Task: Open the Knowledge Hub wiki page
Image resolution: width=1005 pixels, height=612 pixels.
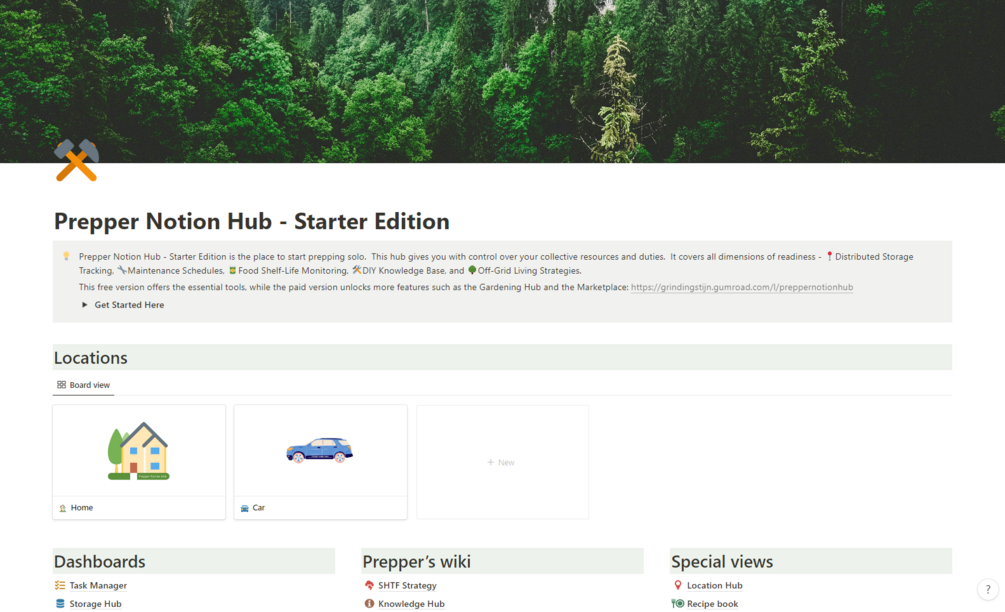Action: pos(410,604)
